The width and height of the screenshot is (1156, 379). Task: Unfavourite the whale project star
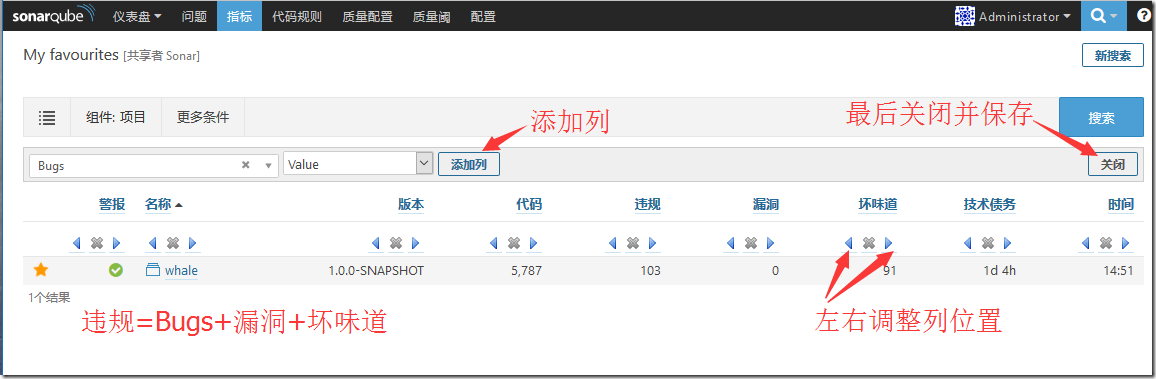point(41,271)
